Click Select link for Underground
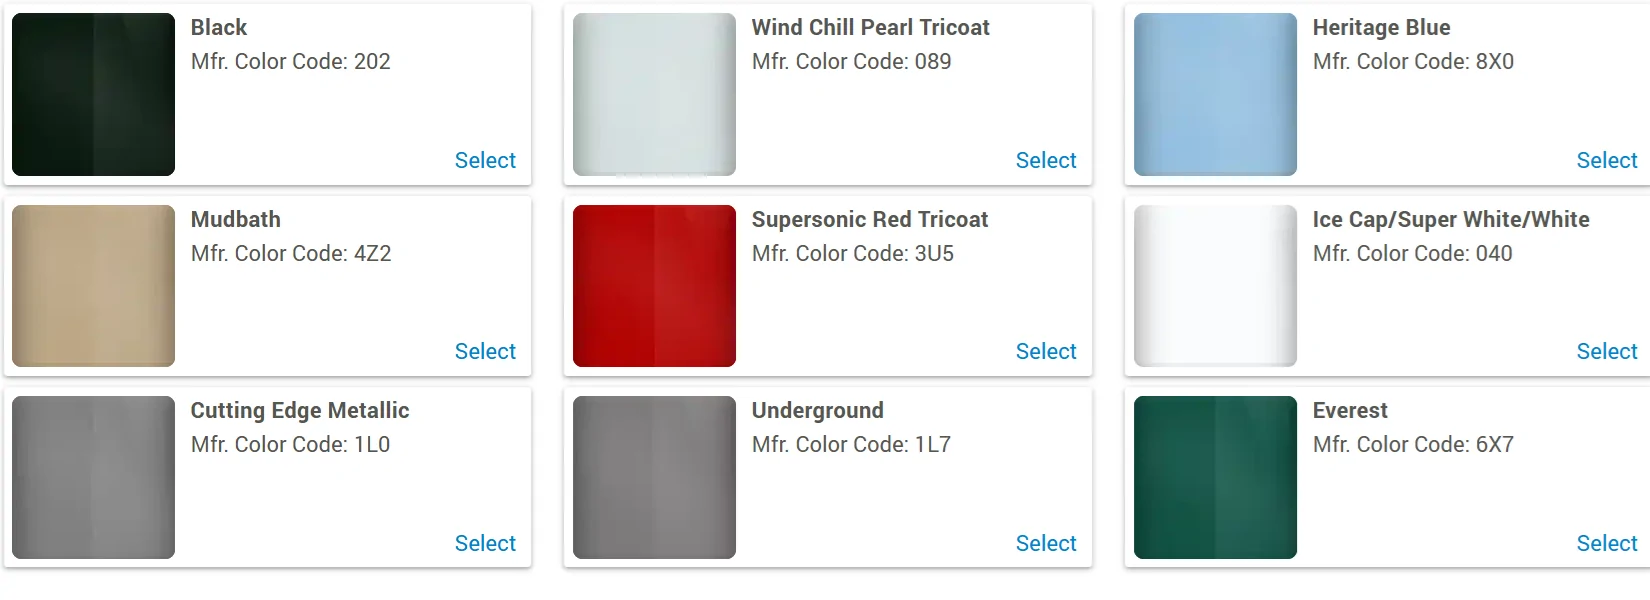 [1046, 543]
